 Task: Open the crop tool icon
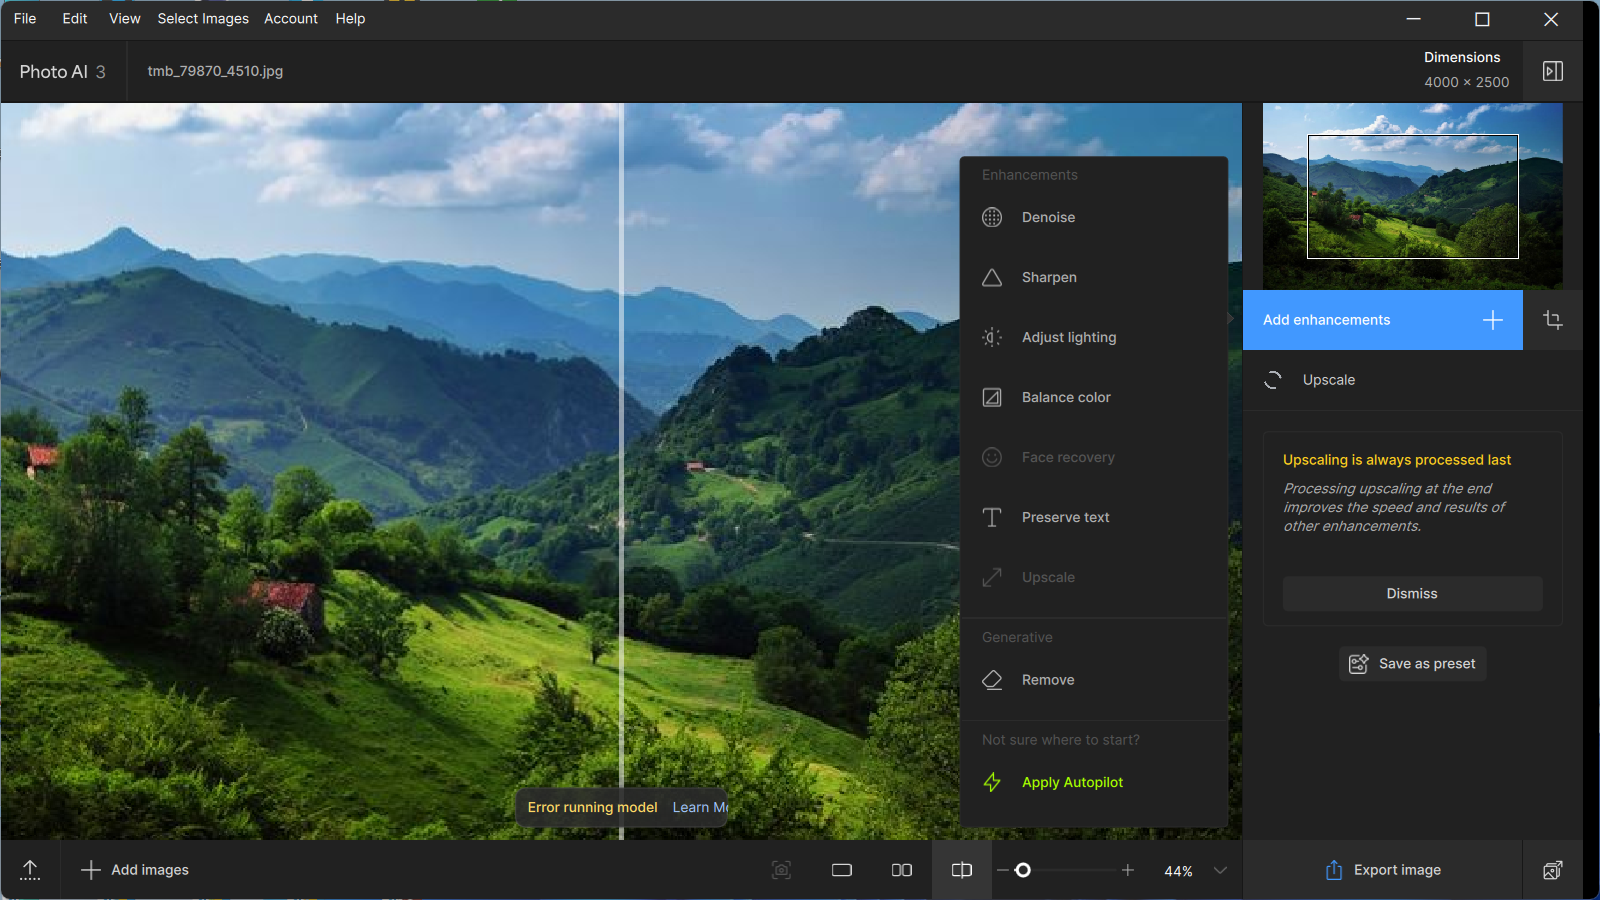[1553, 320]
